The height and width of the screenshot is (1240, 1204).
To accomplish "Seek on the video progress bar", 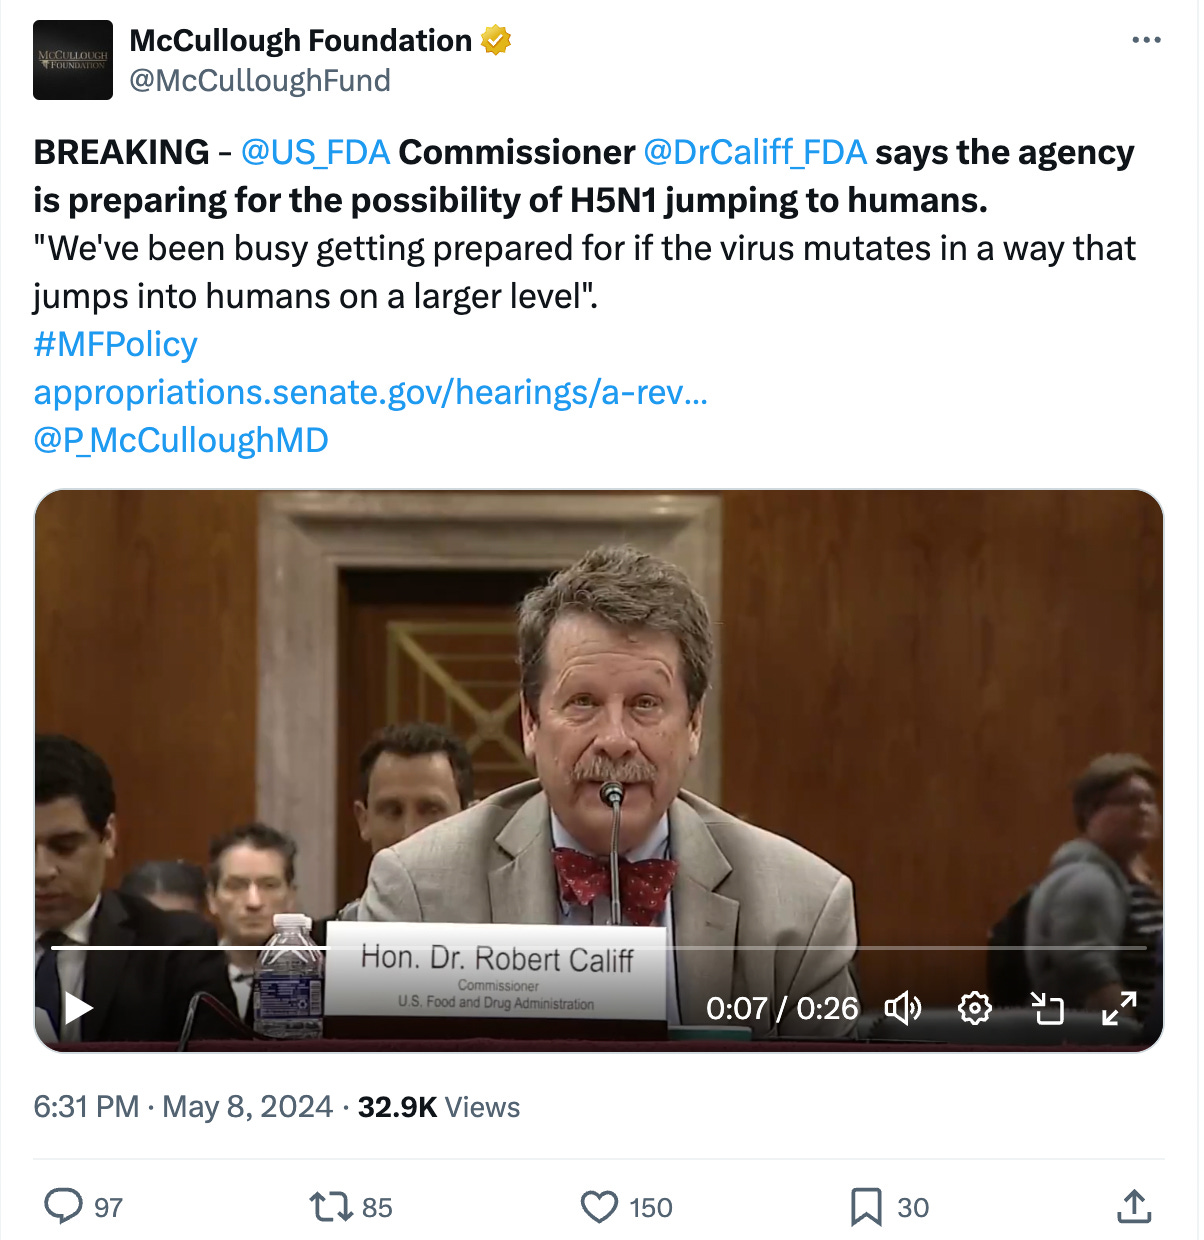I will tap(600, 946).
